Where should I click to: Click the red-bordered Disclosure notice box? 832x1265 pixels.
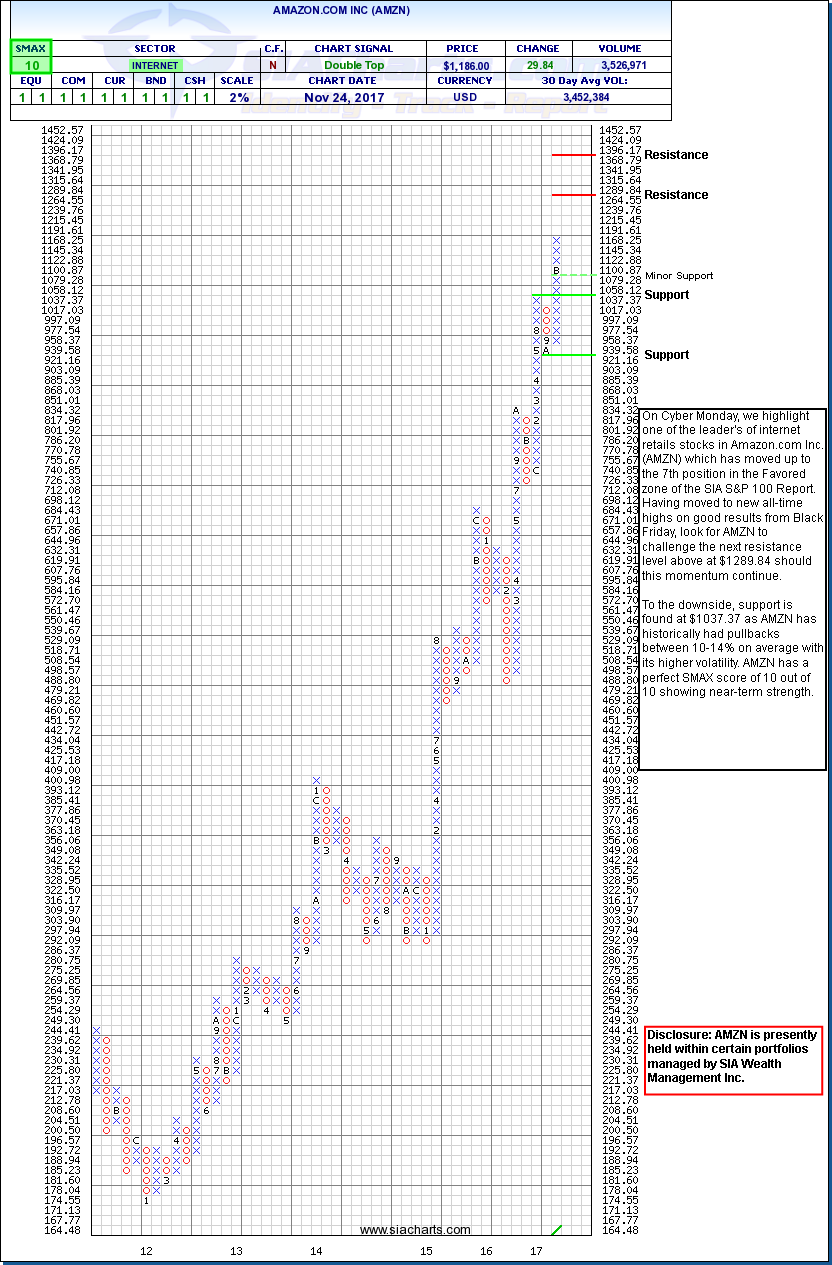(x=733, y=1056)
